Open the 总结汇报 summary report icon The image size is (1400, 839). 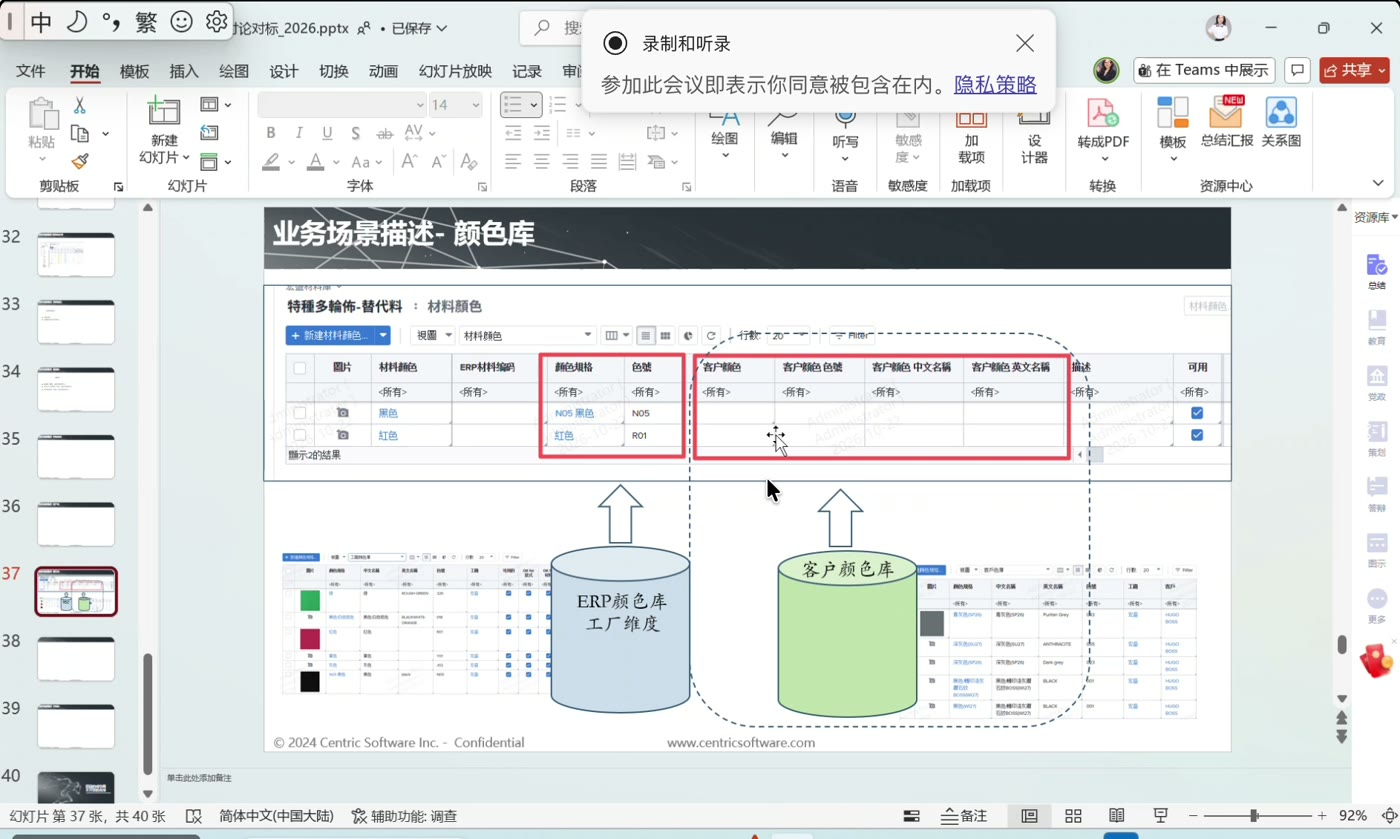[x=1226, y=112]
